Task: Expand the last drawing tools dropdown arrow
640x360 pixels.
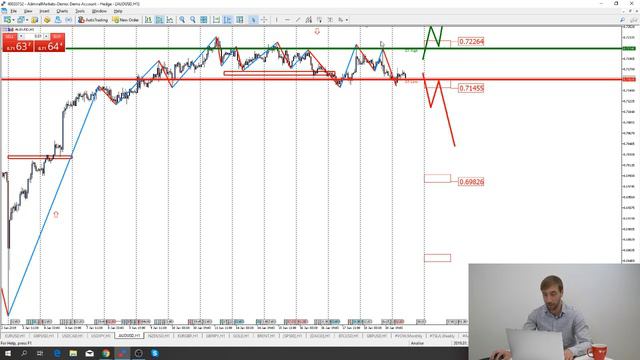Action: click(x=347, y=20)
